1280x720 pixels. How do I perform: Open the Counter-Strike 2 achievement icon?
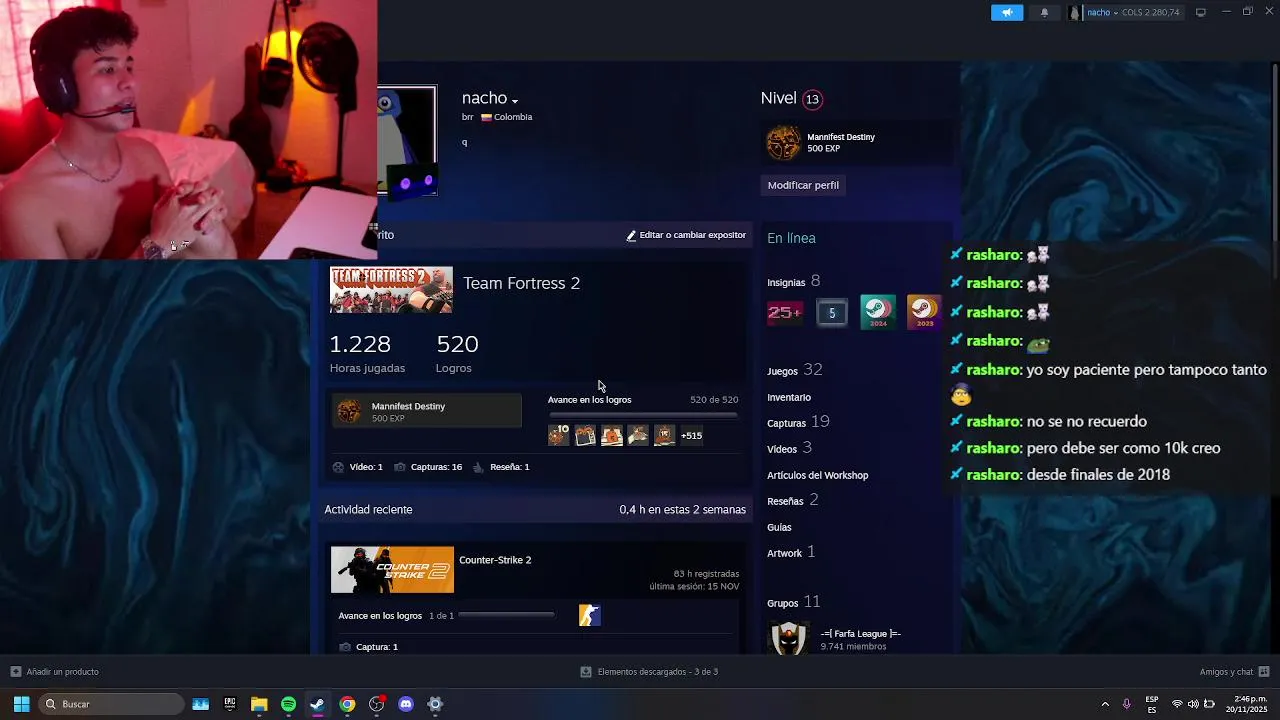(590, 616)
